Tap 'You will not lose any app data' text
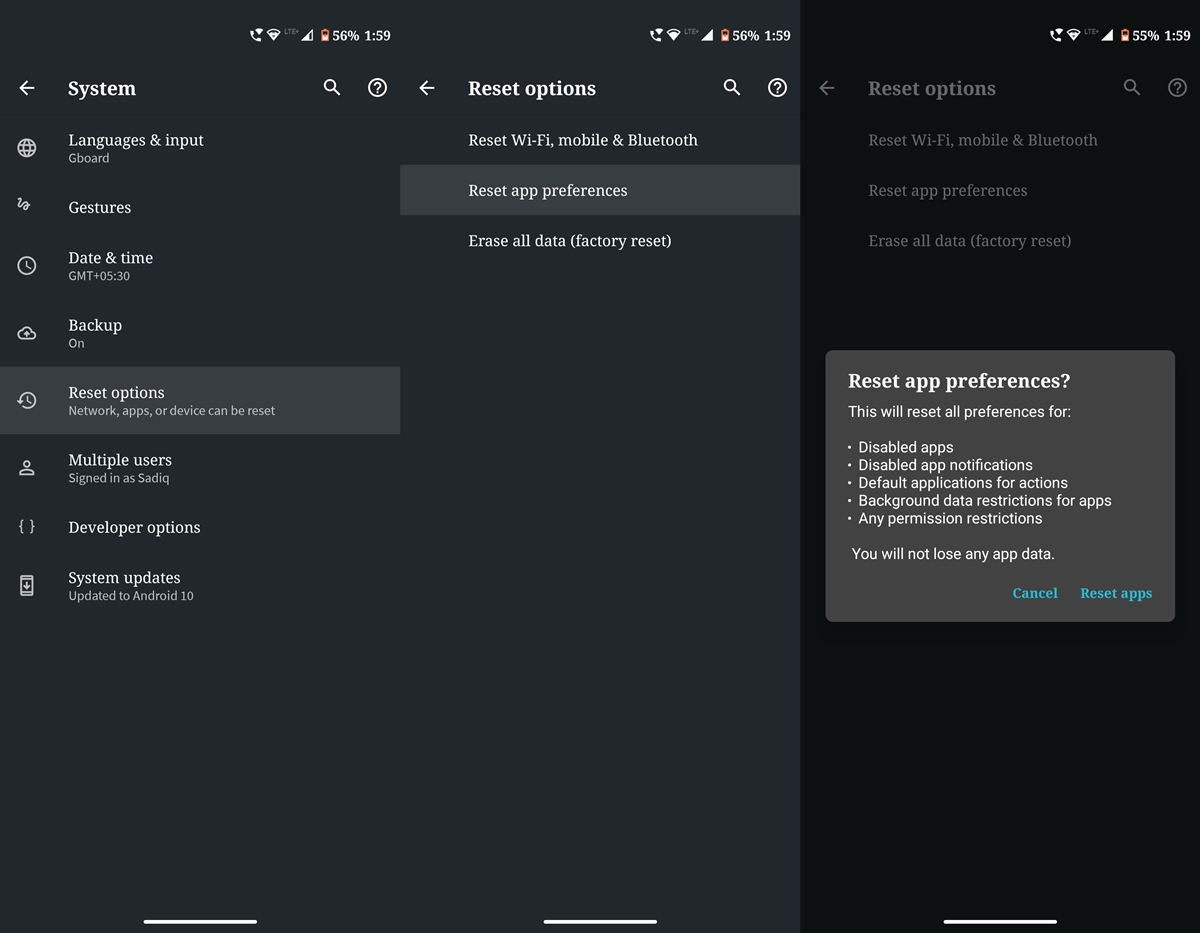The image size is (1200, 933). 953,553
